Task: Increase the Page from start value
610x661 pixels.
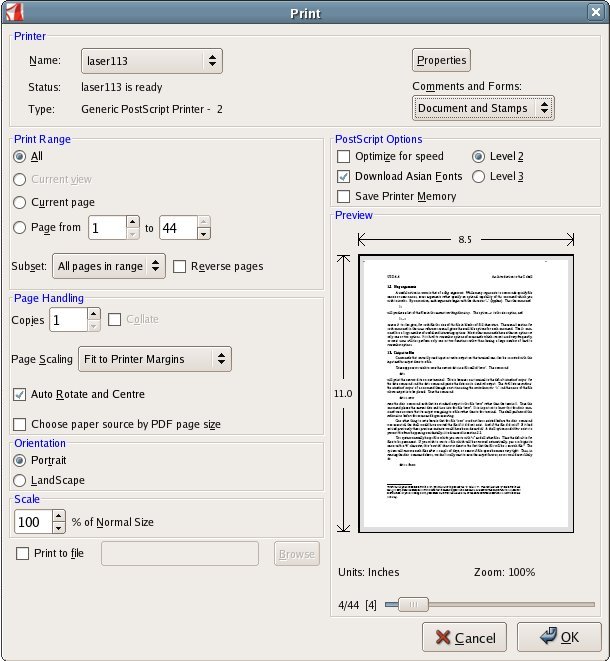Action: coord(132,222)
